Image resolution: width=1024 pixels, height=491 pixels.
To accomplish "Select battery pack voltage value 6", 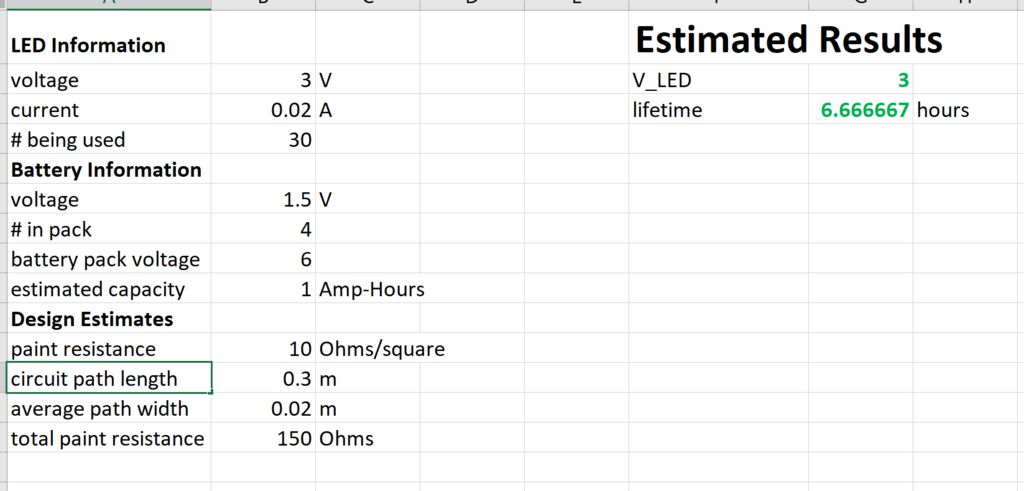I will (263, 259).
